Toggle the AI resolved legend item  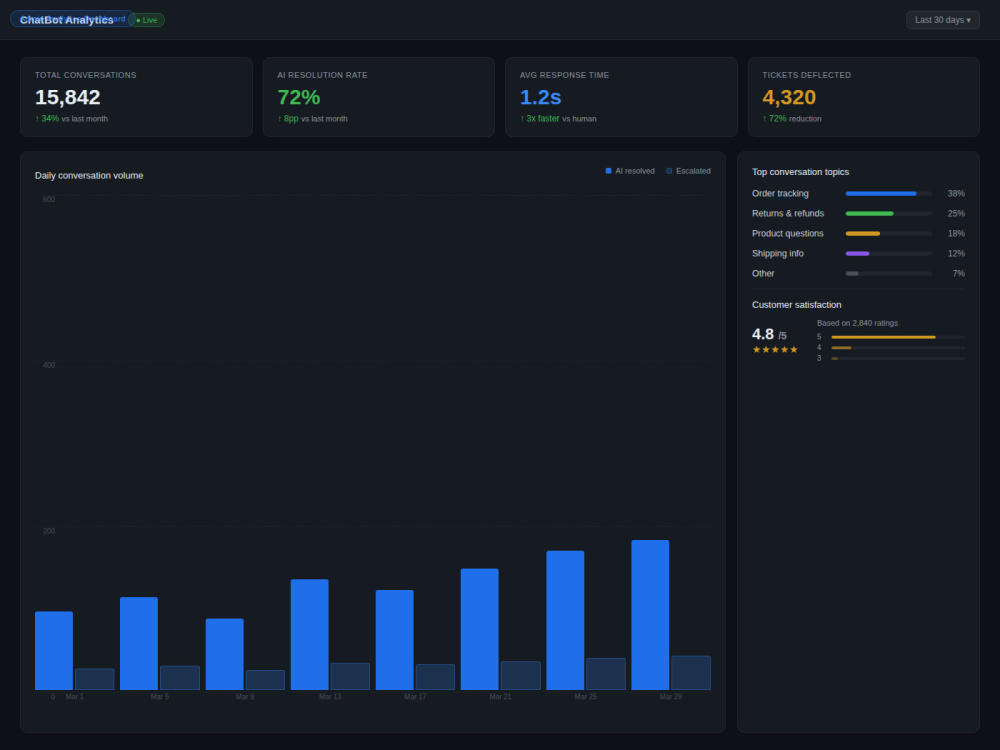[630, 171]
